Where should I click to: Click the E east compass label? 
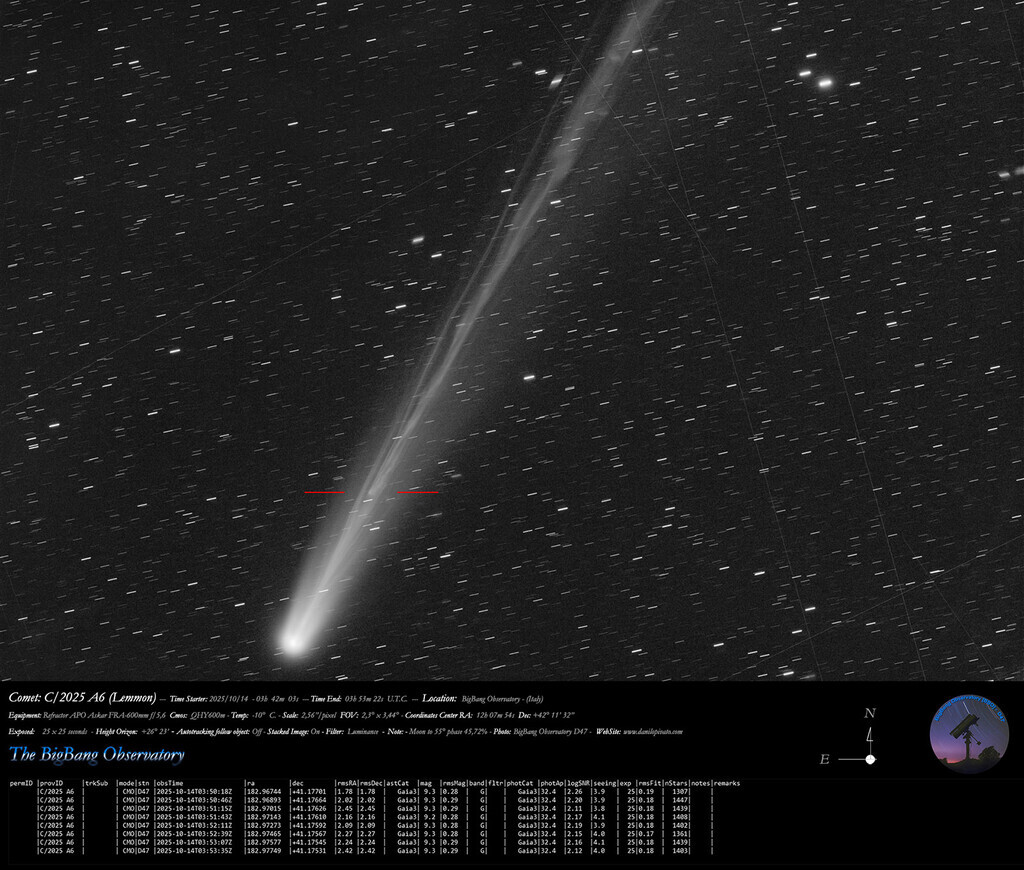click(825, 759)
